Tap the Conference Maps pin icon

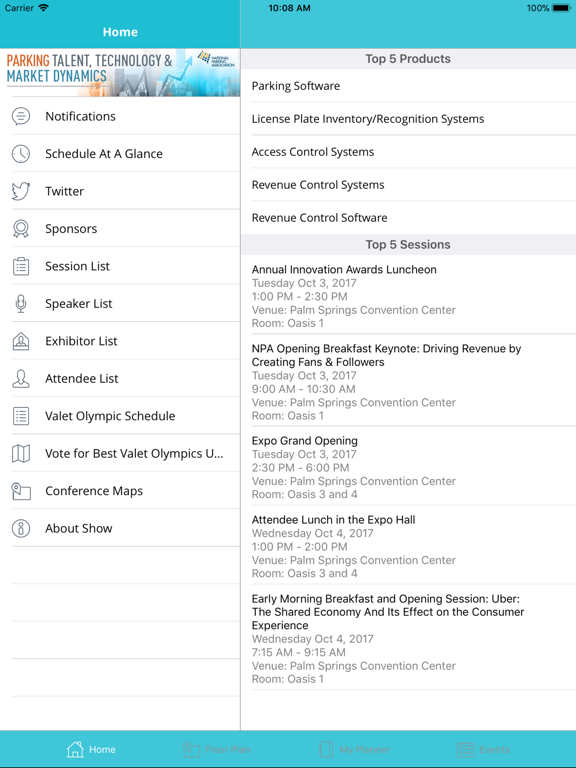click(21, 491)
